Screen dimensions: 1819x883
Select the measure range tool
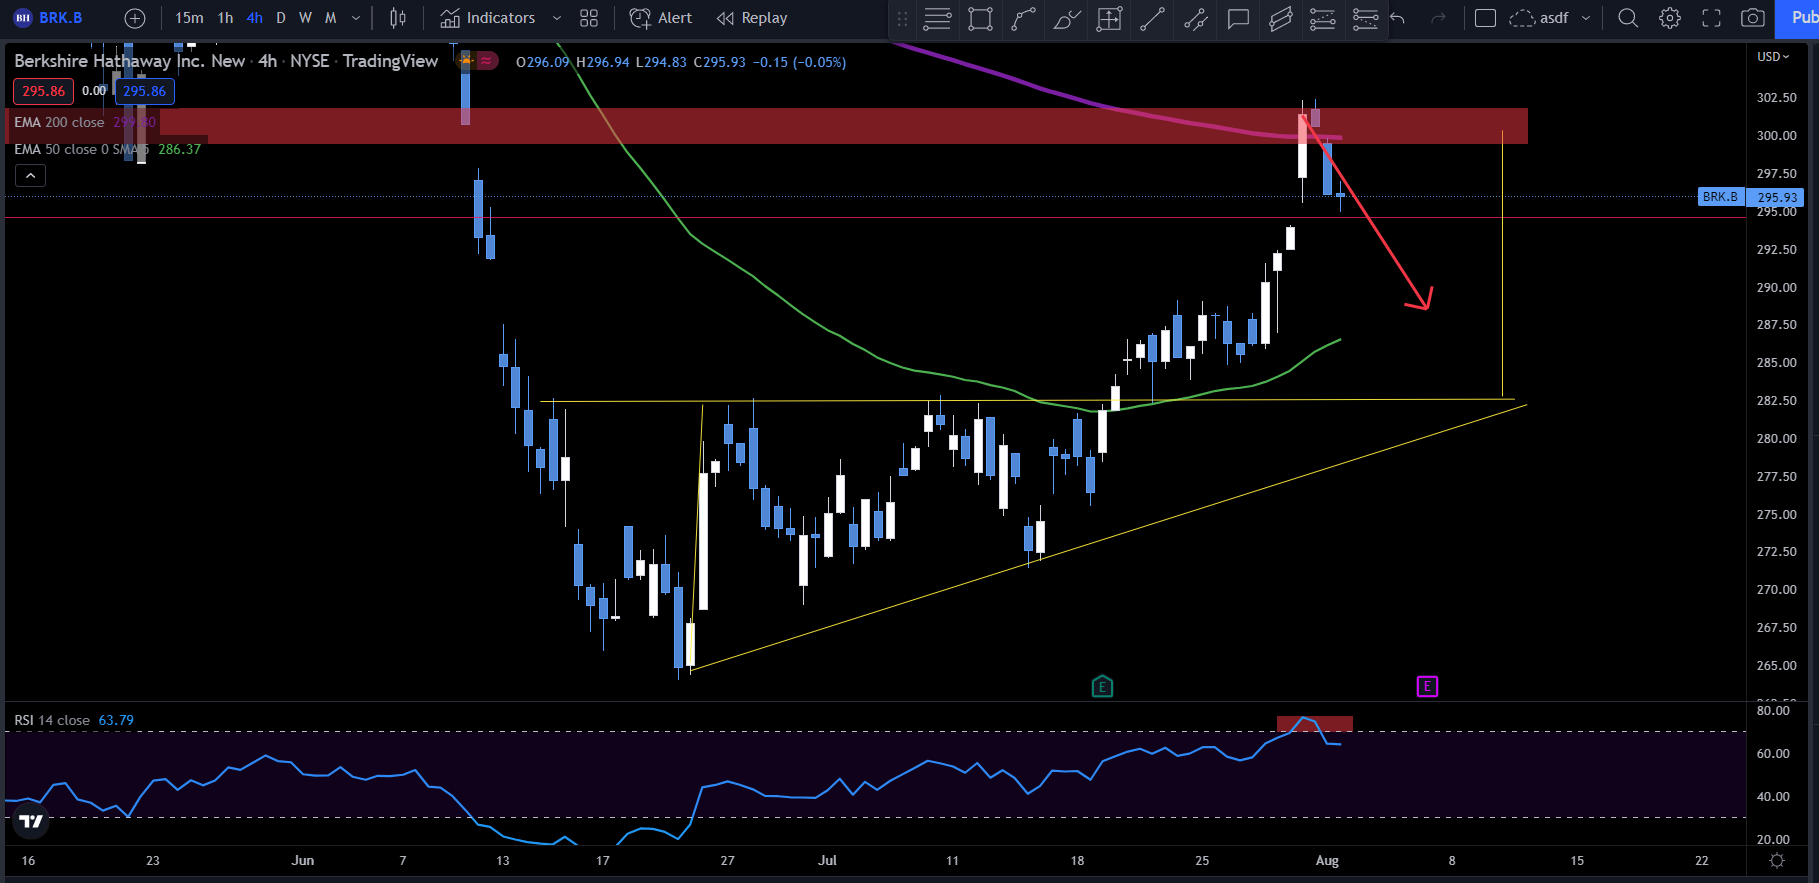1109,19
